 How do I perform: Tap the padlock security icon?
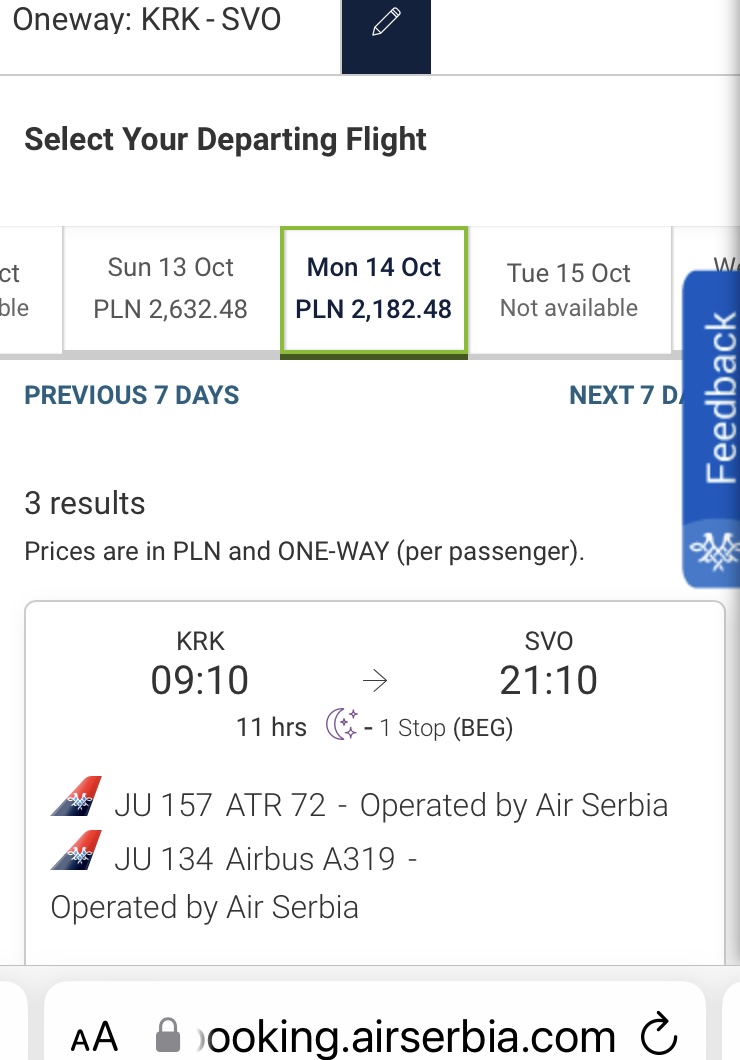[x=168, y=1035]
